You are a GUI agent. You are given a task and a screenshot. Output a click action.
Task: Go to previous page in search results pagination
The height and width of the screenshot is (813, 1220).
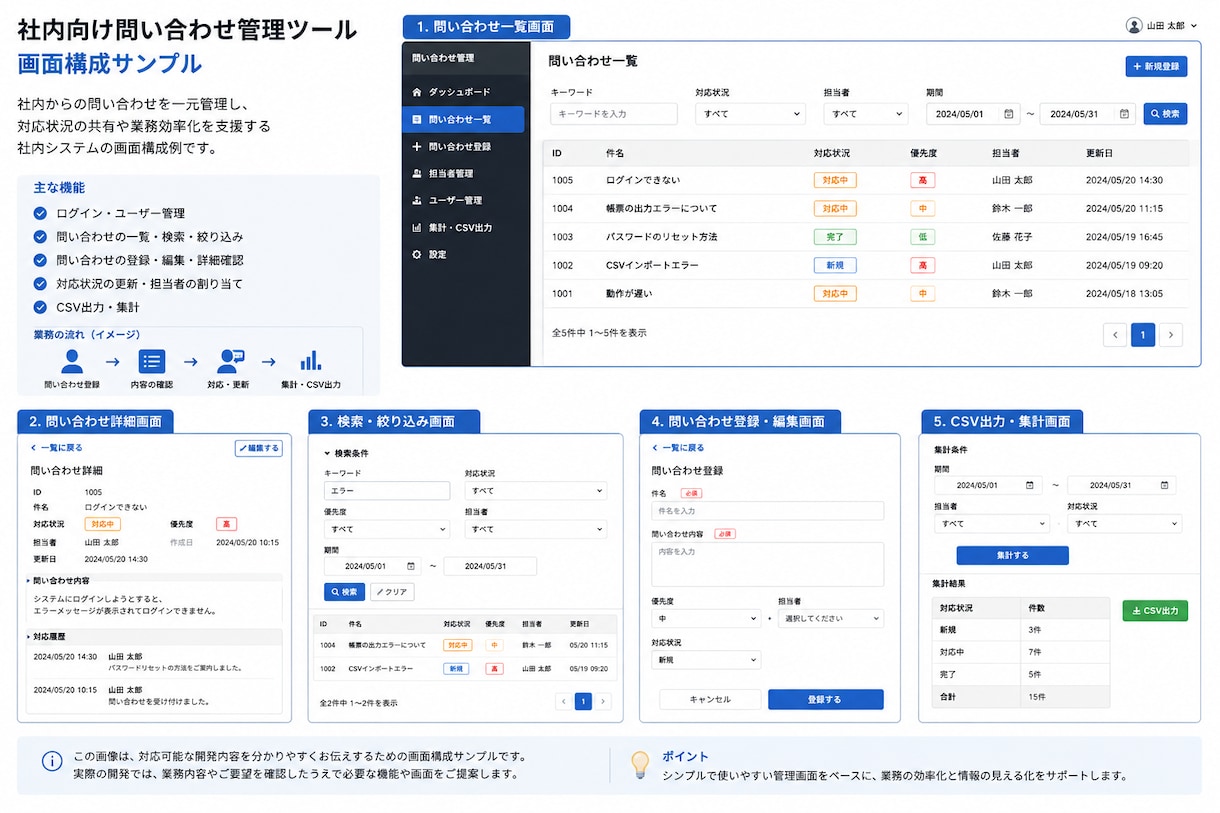(564, 702)
